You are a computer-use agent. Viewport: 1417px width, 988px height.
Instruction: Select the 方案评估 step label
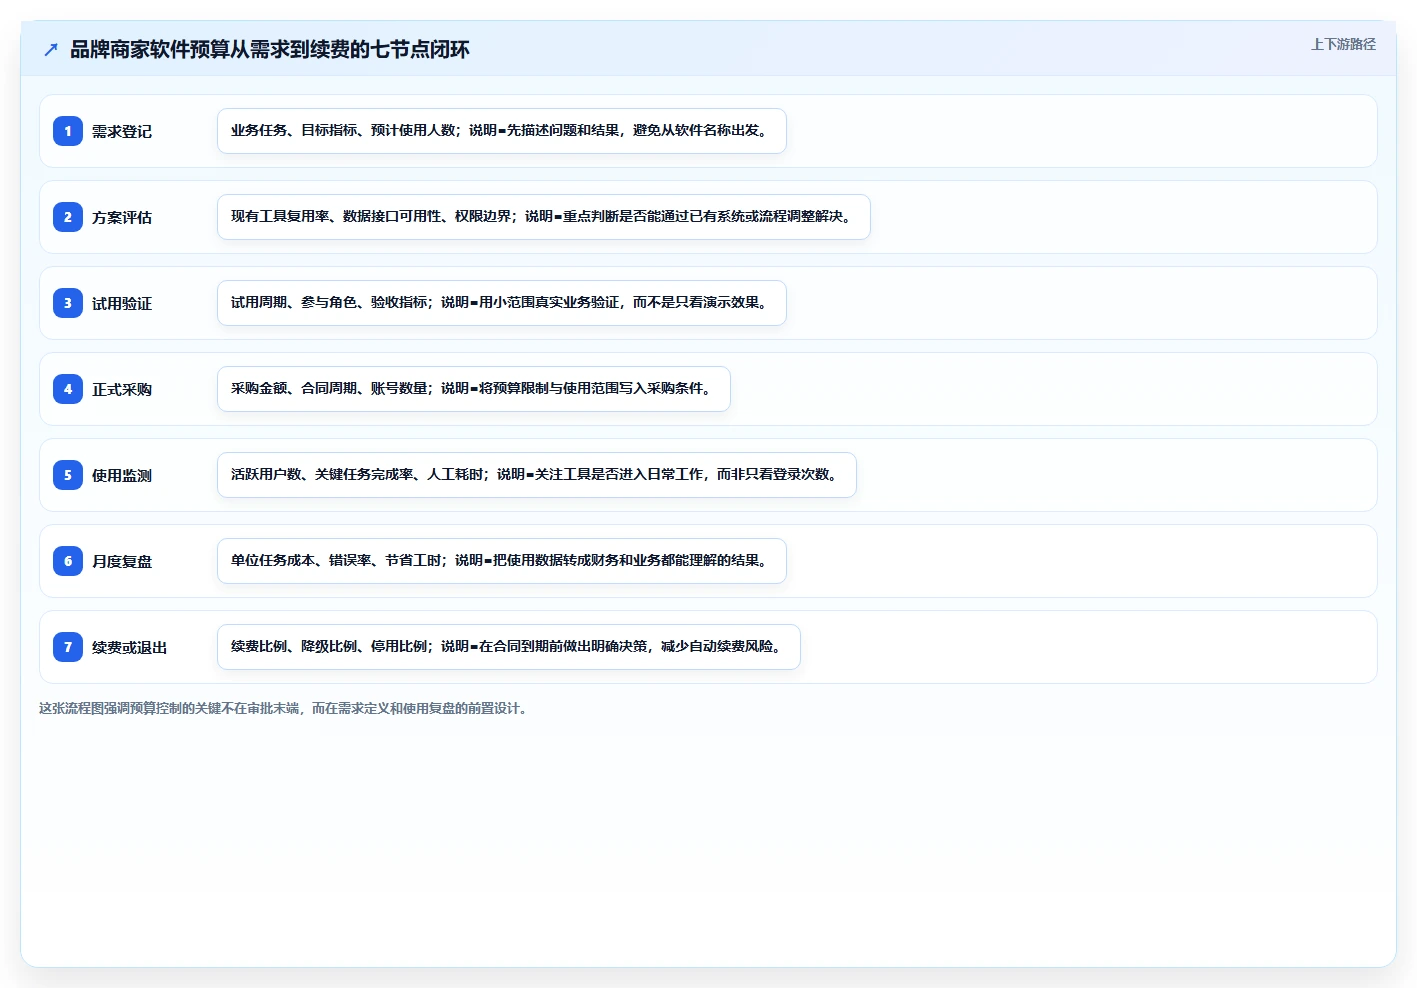point(122,217)
